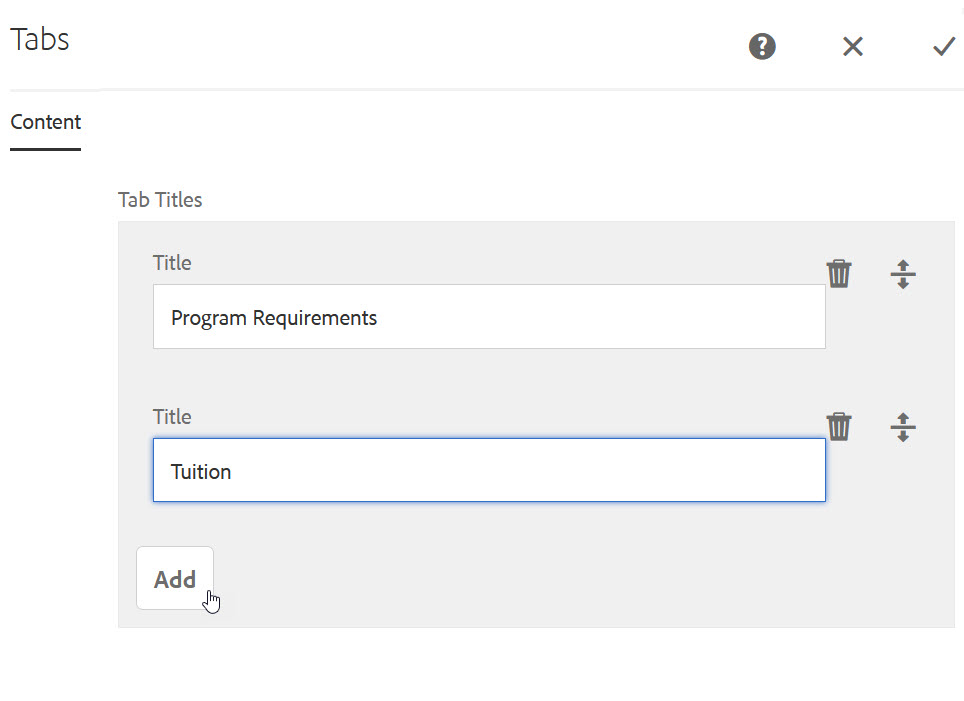Click the reorder handle beside Tuition

tap(903, 427)
